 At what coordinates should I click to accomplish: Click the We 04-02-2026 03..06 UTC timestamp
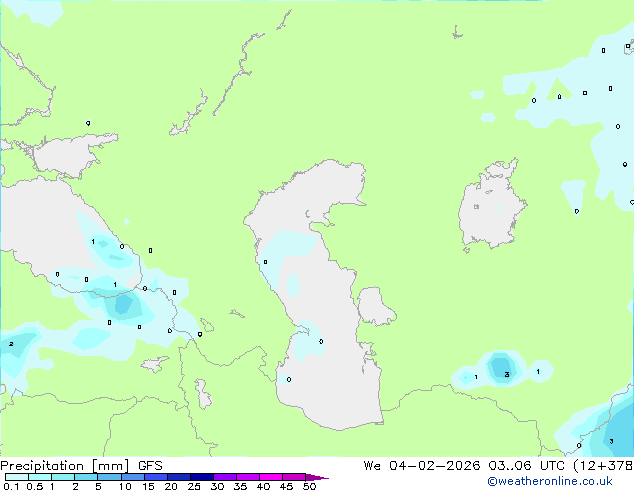pos(464,466)
